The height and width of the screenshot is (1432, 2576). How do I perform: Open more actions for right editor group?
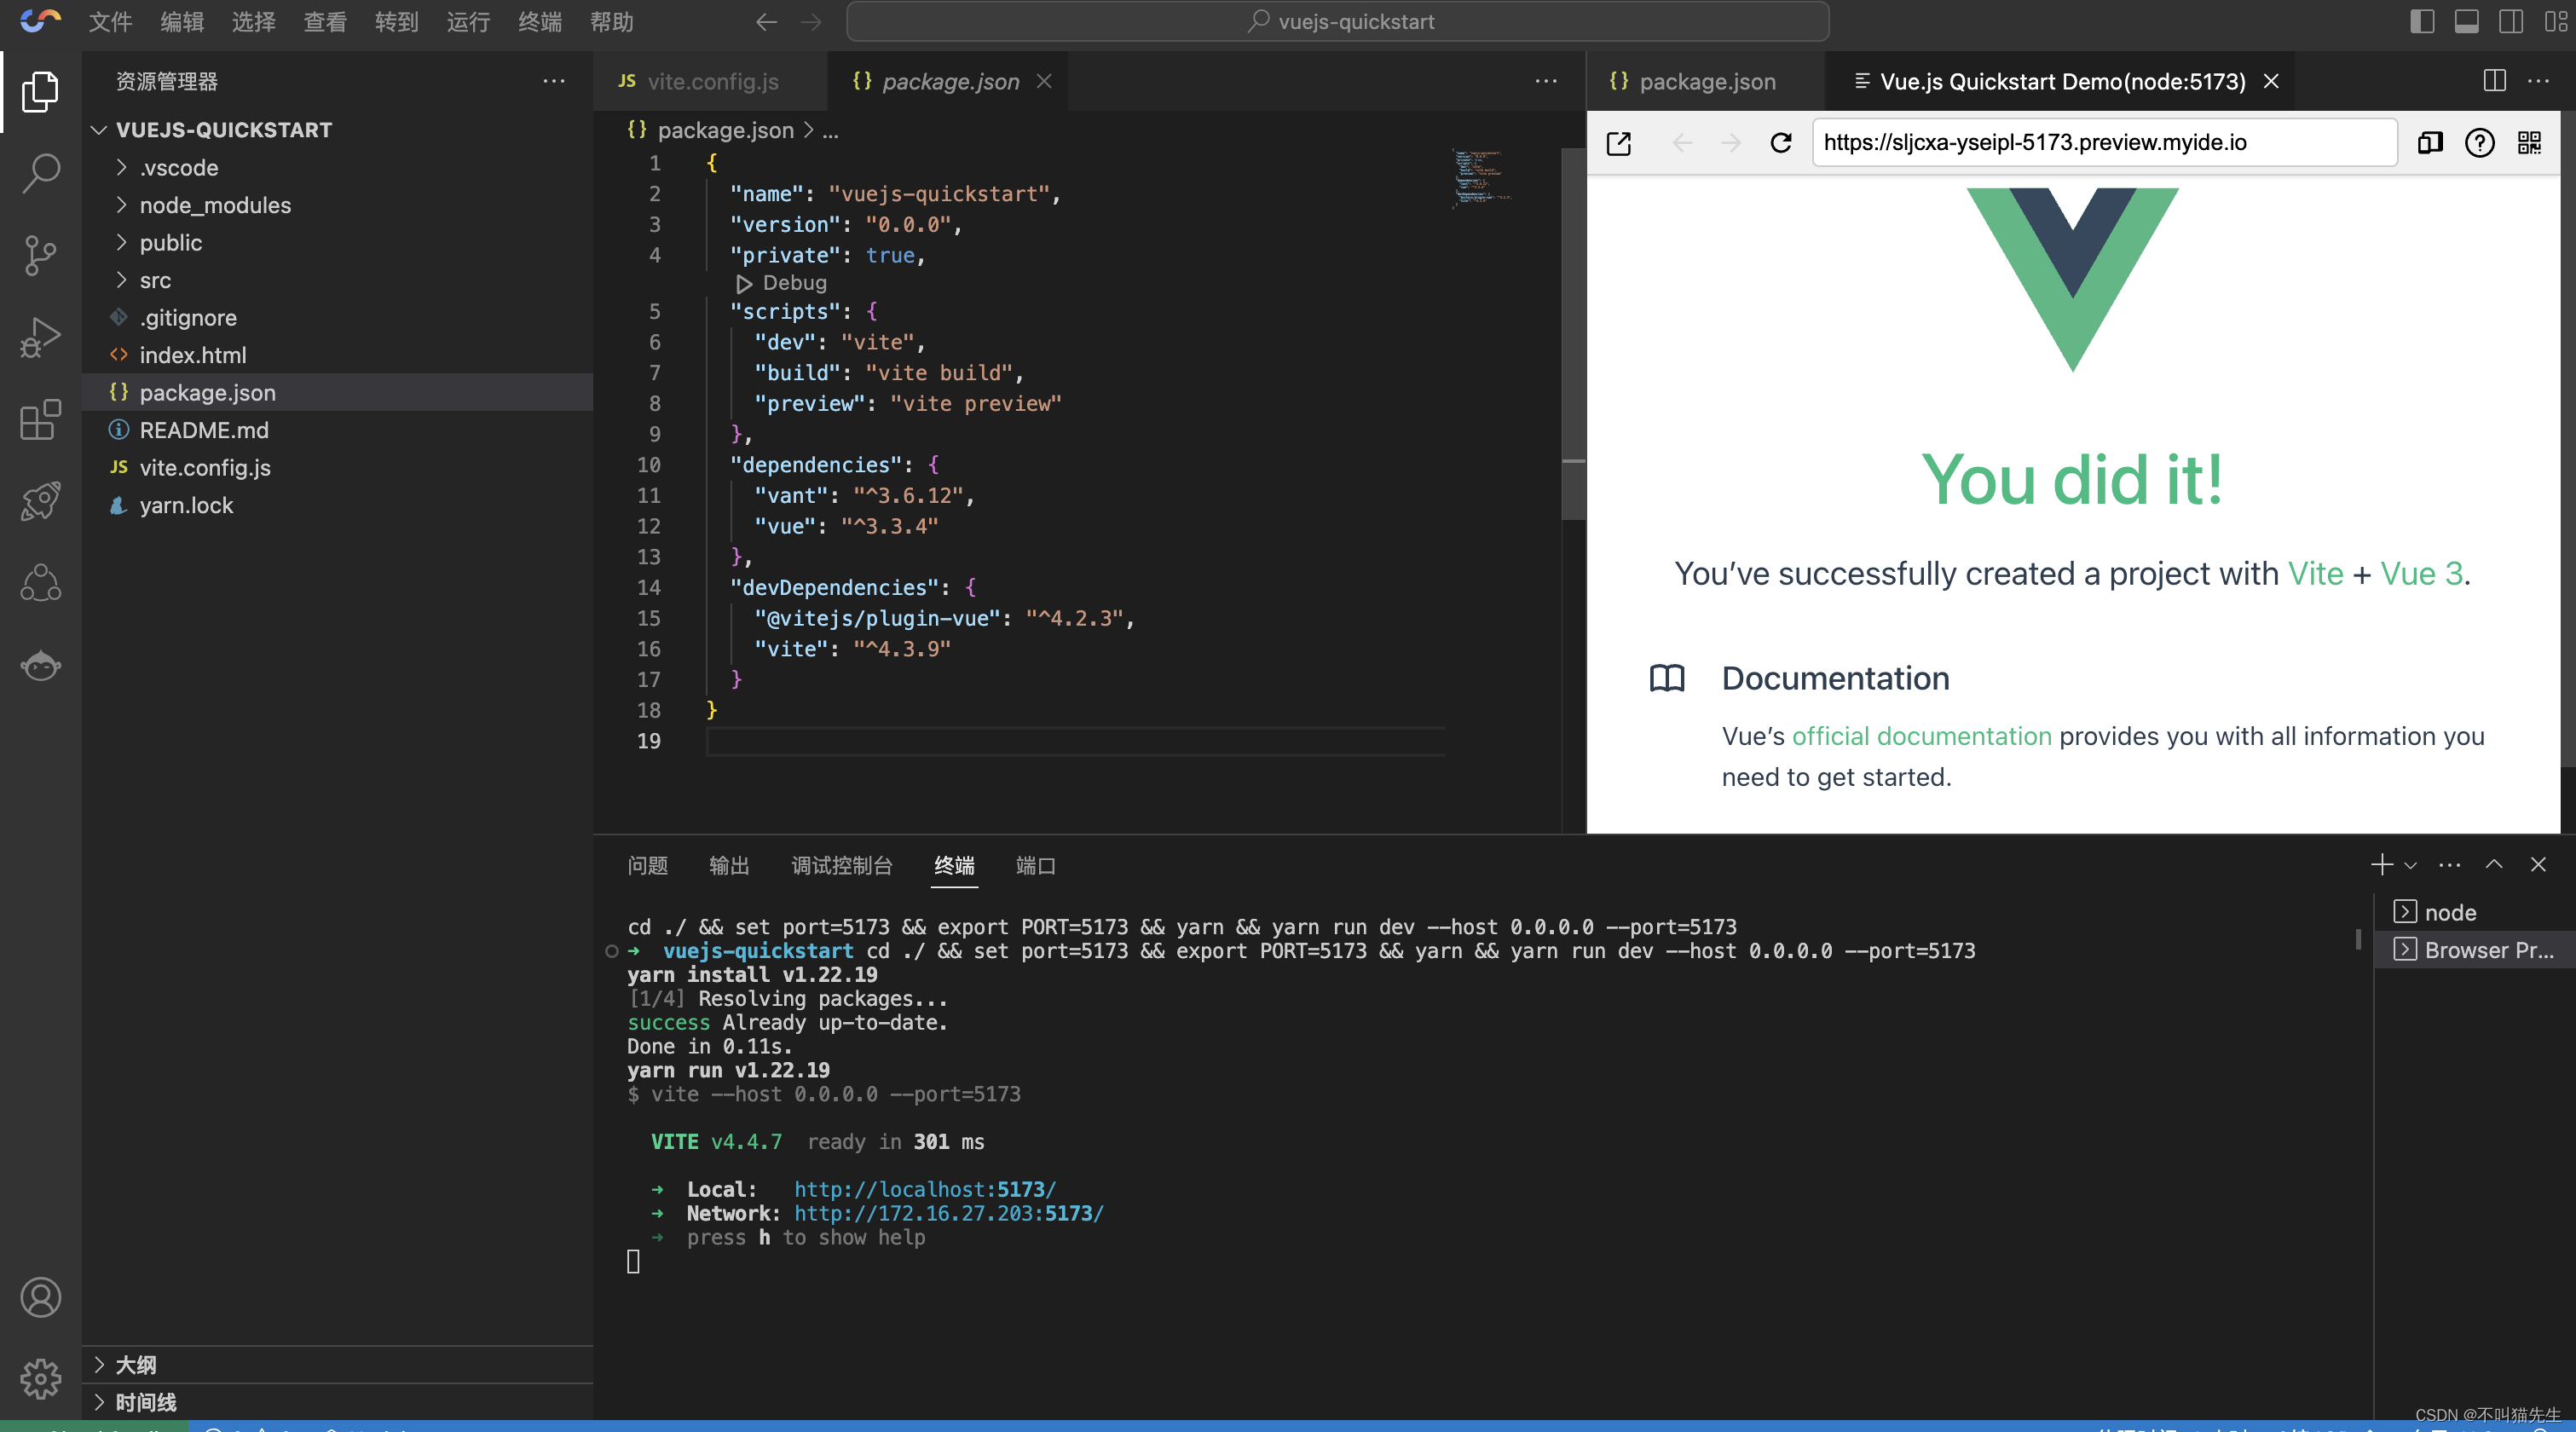(x=2539, y=81)
